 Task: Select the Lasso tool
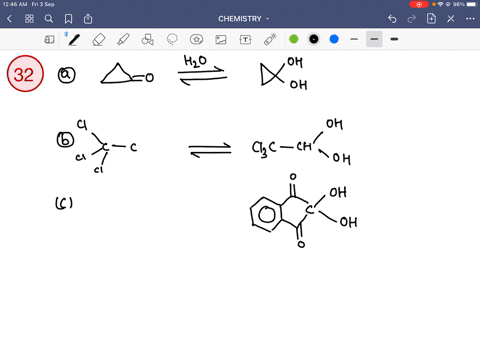[172, 40]
